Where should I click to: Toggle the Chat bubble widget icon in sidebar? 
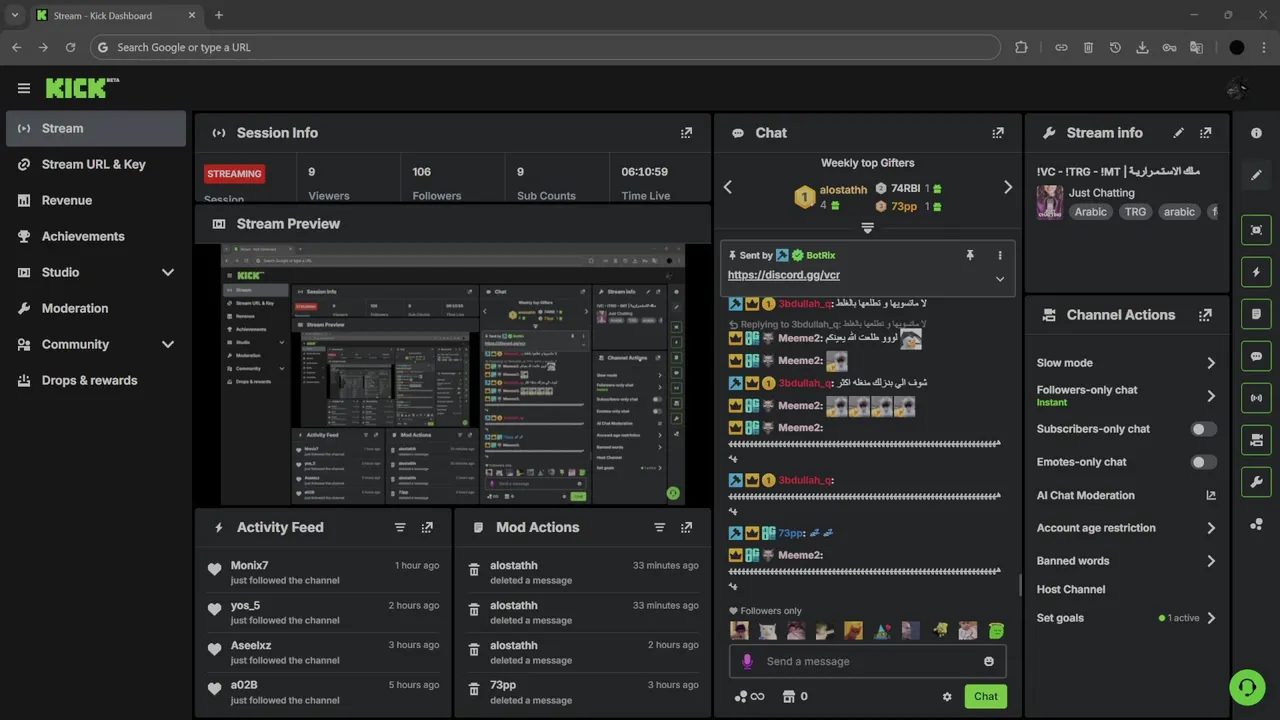[1257, 356]
